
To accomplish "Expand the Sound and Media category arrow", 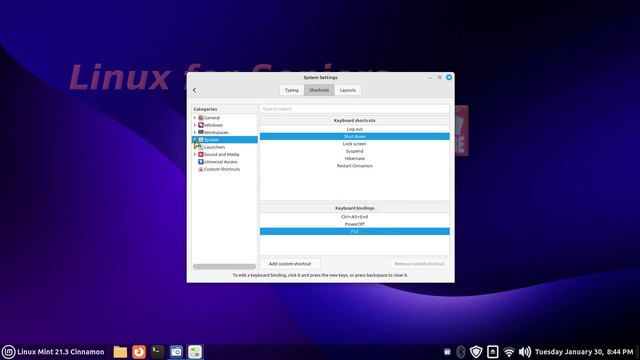I will [x=195, y=154].
